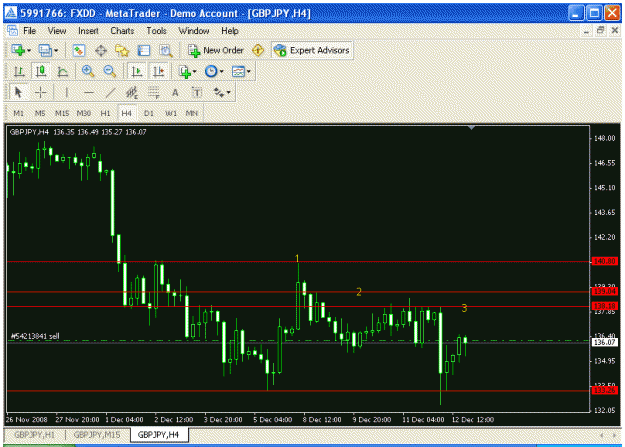Click the Templates icon
Image resolution: width=625 pixels, height=447 pixels.
pos(238,72)
